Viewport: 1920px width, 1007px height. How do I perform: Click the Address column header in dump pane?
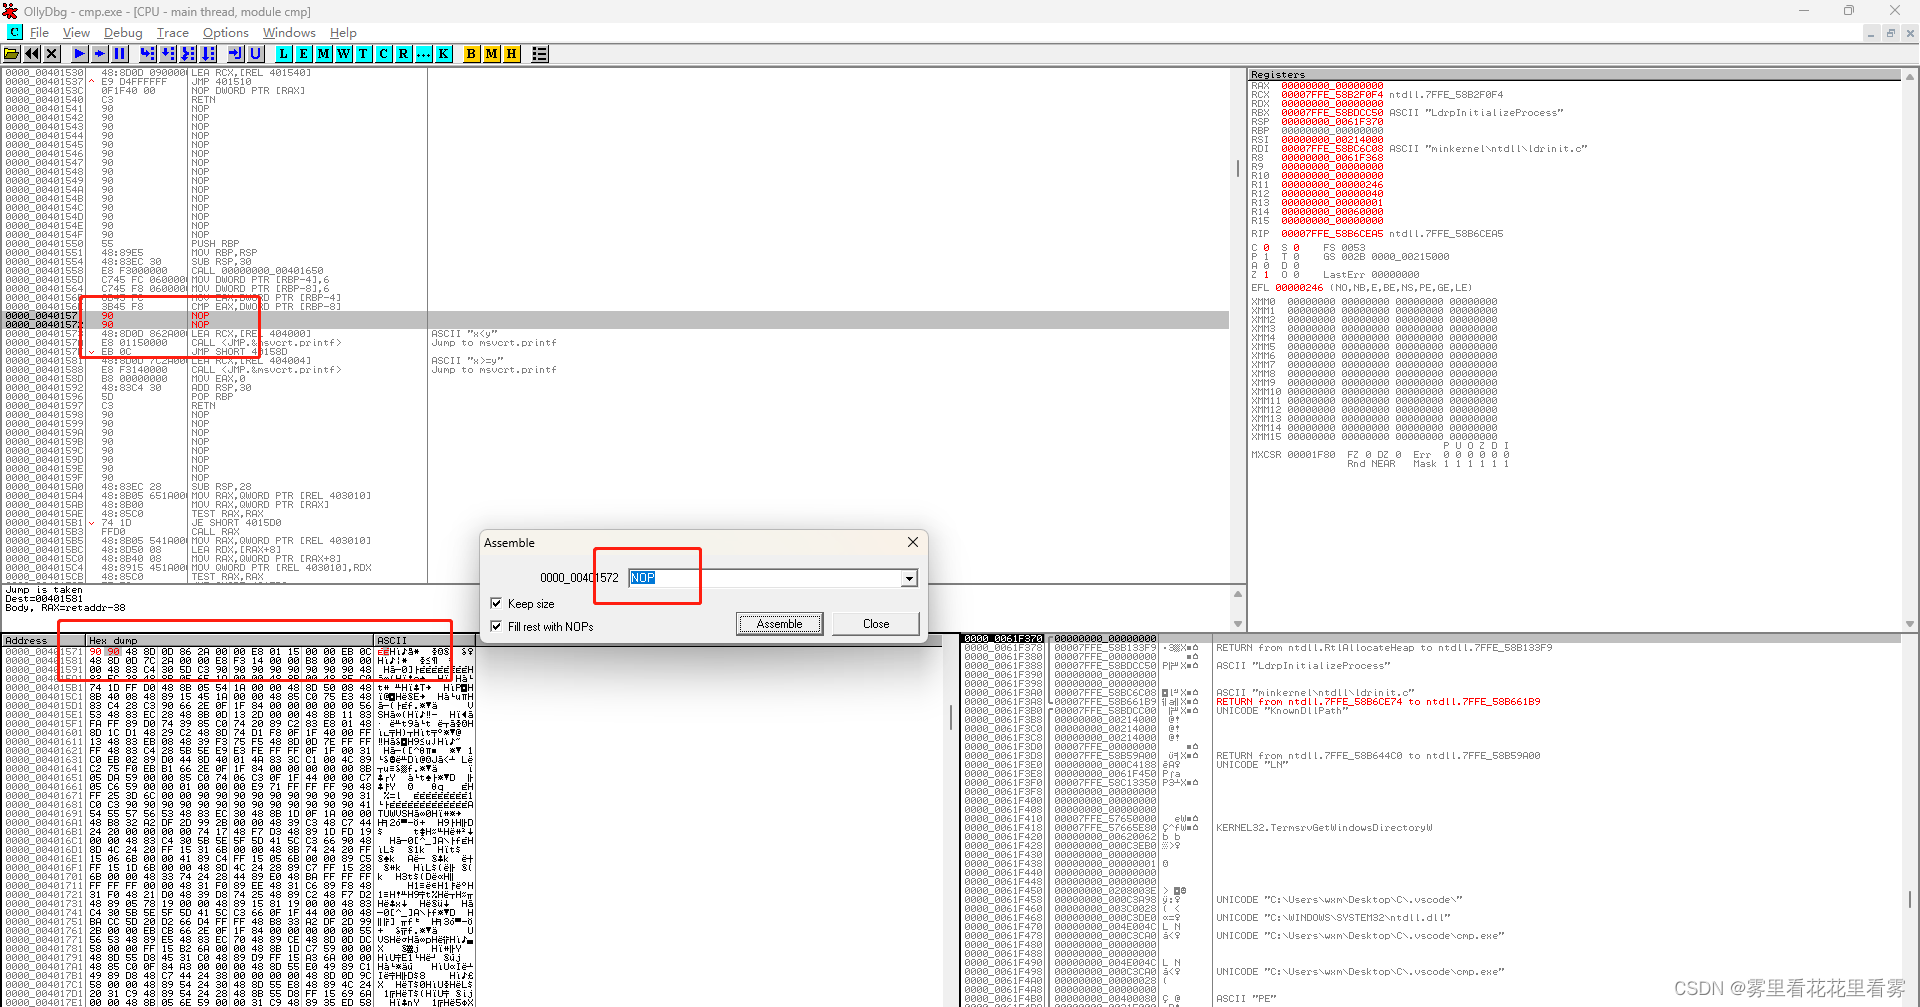(x=44, y=640)
